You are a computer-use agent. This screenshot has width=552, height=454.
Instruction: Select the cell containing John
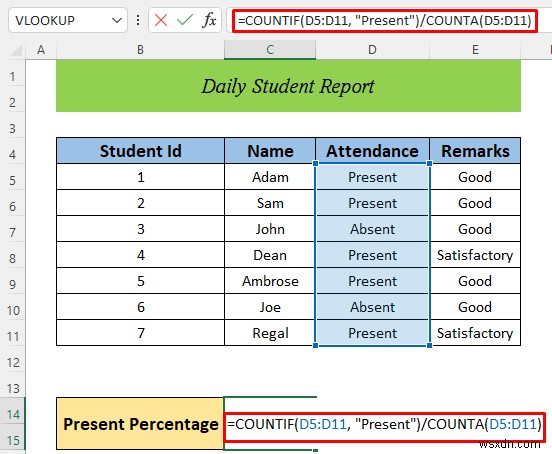(x=270, y=229)
